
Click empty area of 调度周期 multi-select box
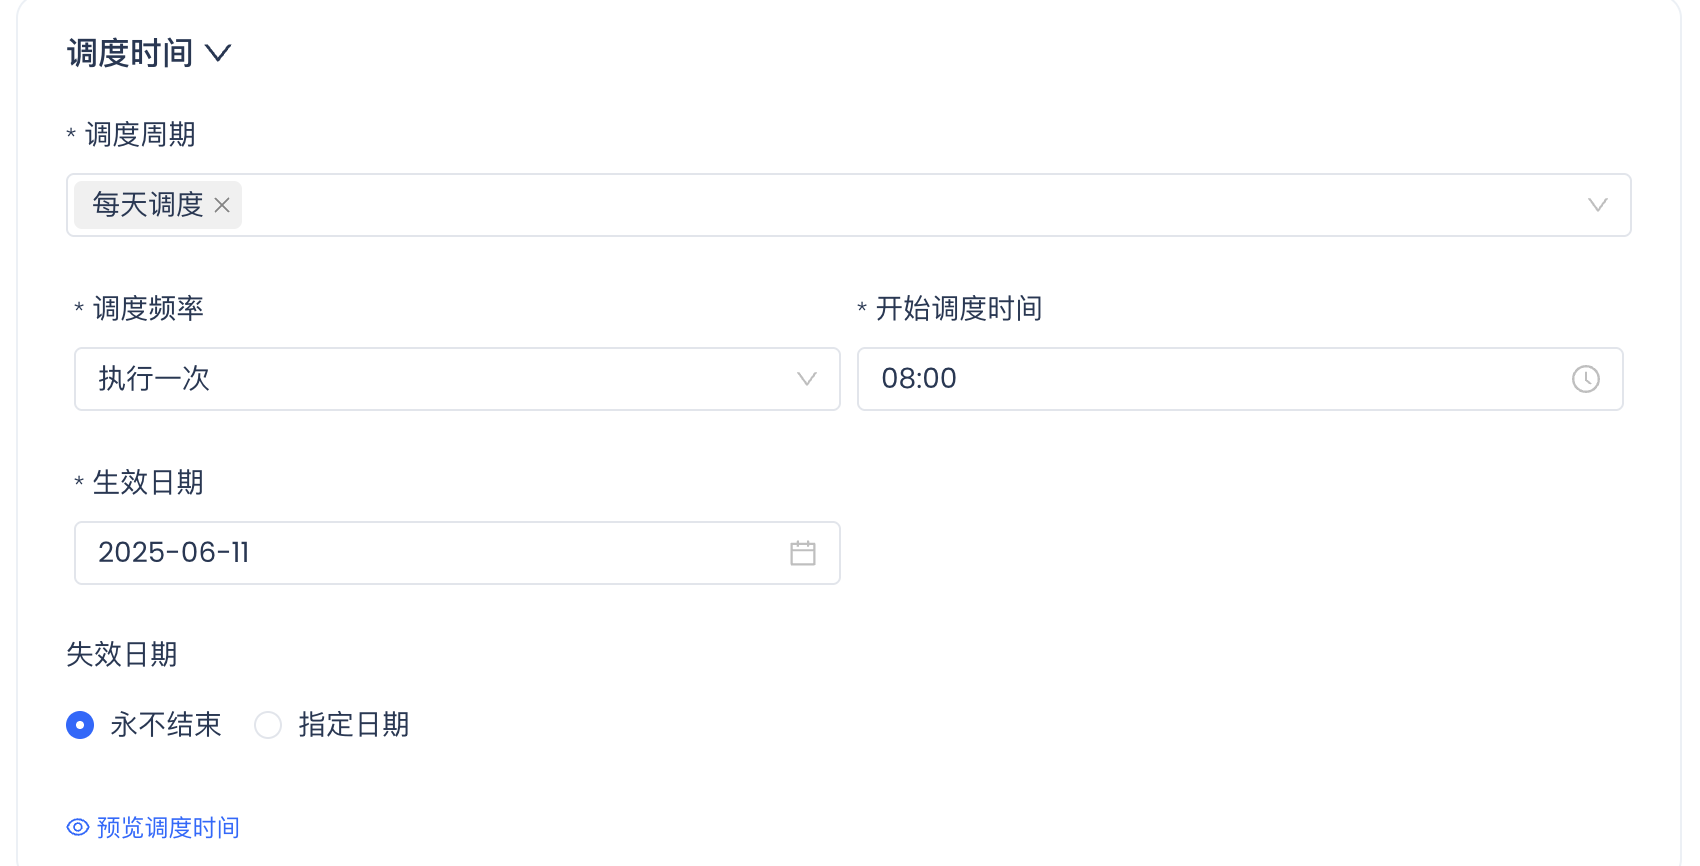click(900, 205)
